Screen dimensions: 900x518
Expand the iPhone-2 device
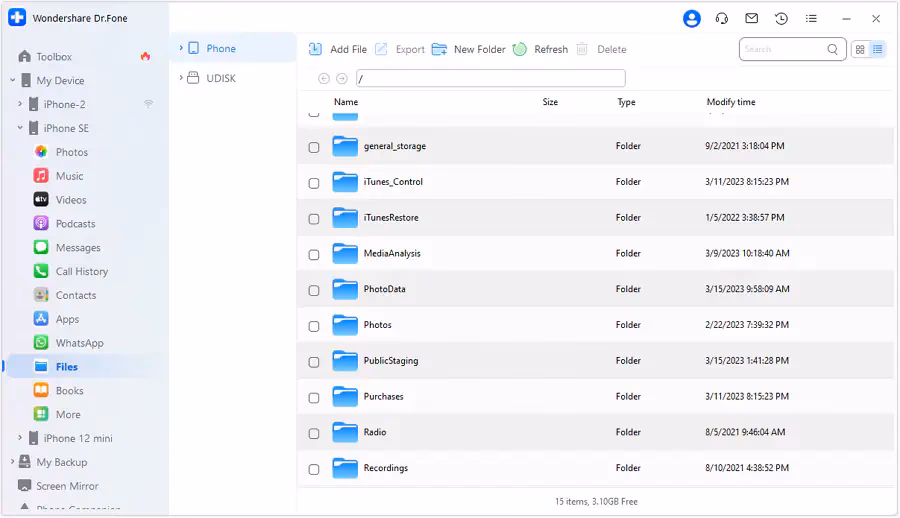click(20, 104)
